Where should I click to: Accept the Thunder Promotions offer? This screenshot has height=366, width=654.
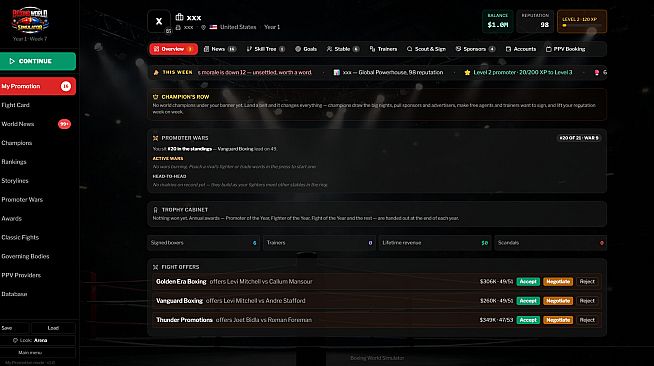[528, 320]
